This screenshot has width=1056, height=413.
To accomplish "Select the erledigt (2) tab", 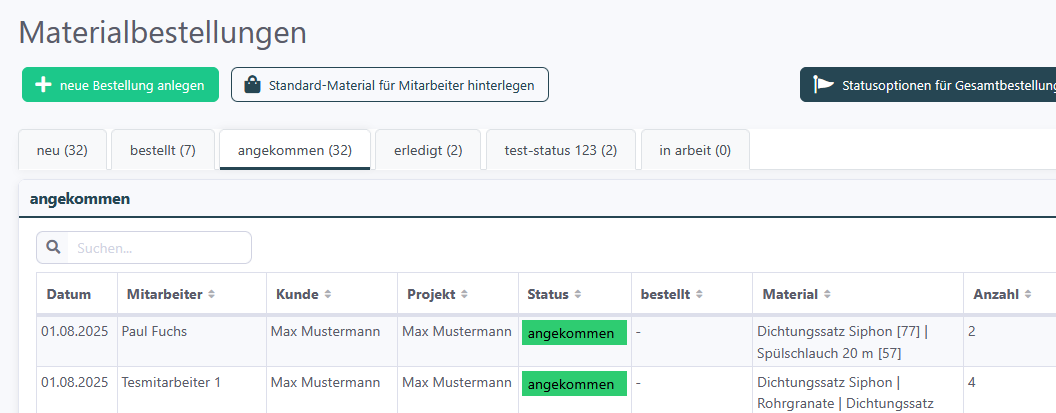I will (x=428, y=150).
